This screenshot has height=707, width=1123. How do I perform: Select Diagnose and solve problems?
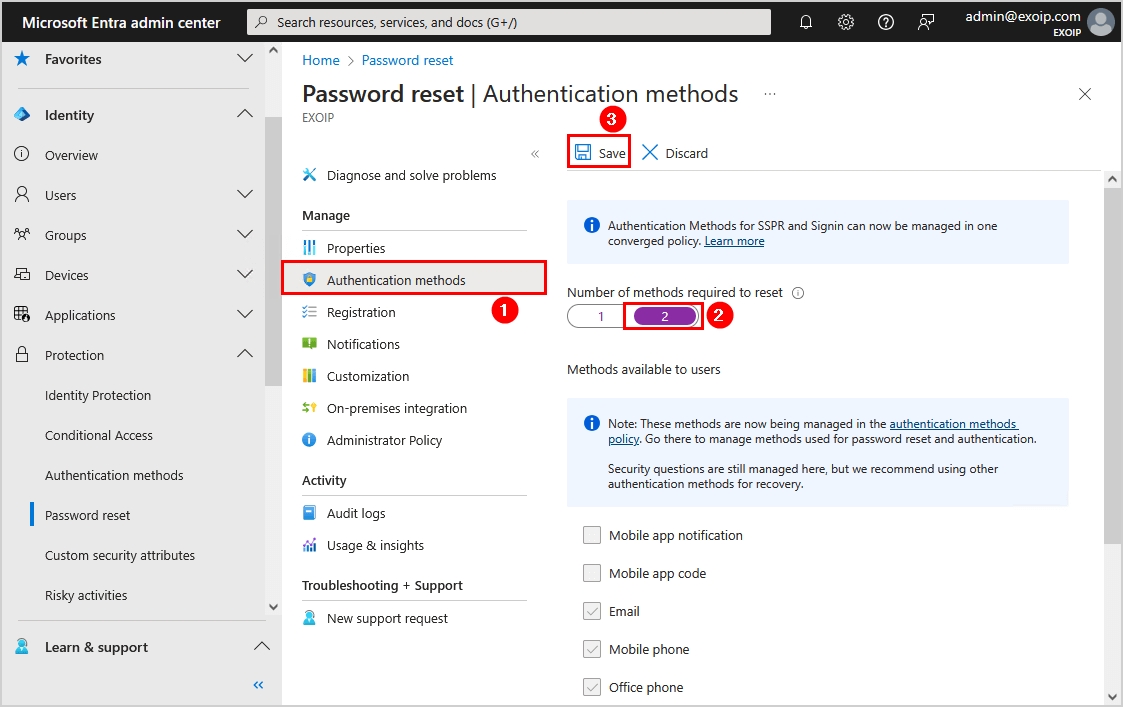(410, 174)
